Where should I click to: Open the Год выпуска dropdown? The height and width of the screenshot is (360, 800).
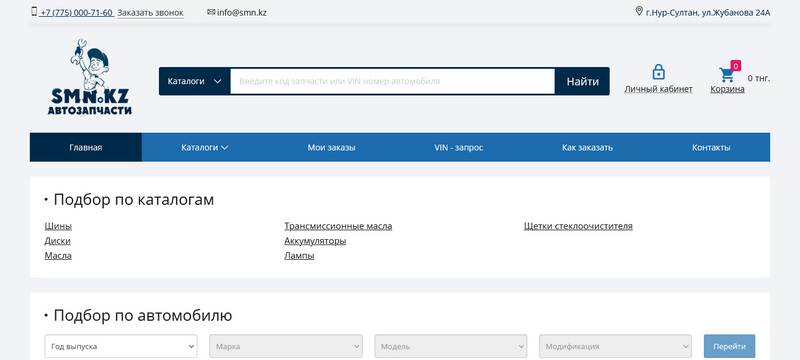[121, 346]
